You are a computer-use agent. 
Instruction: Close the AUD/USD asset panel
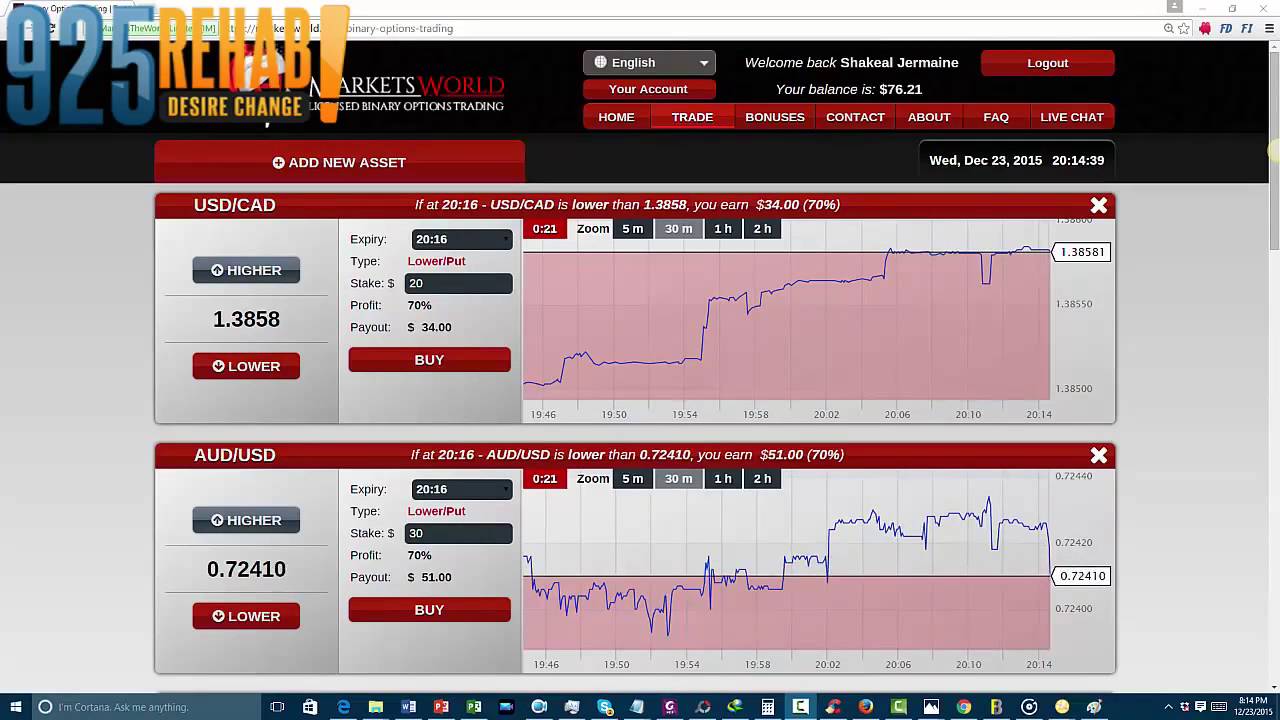1099,455
